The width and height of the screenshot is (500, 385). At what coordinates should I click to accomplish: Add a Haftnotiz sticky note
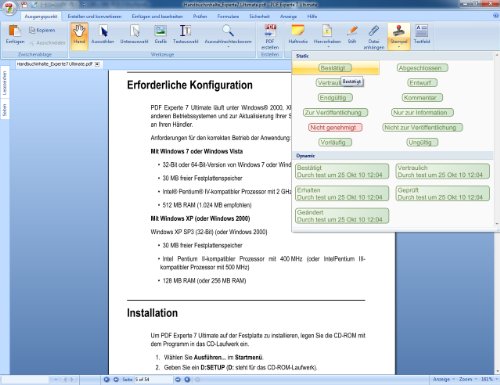point(298,35)
